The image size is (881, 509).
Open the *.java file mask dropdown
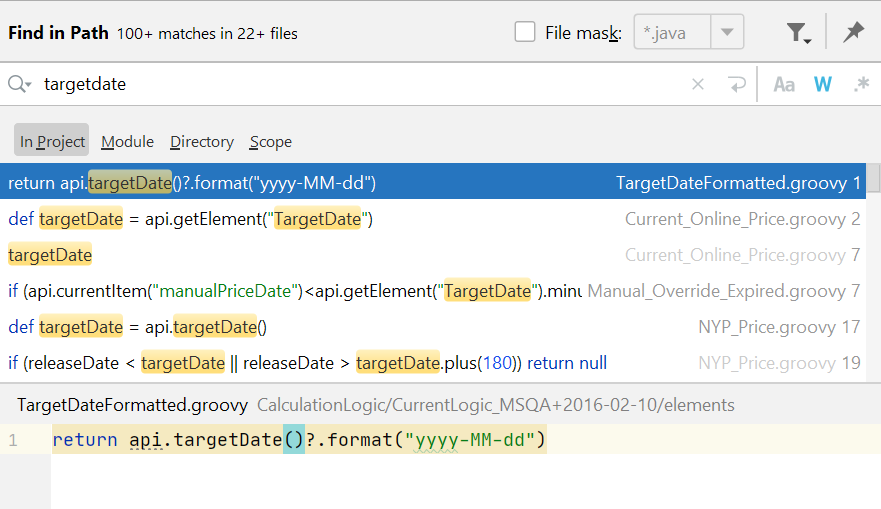[x=727, y=33]
